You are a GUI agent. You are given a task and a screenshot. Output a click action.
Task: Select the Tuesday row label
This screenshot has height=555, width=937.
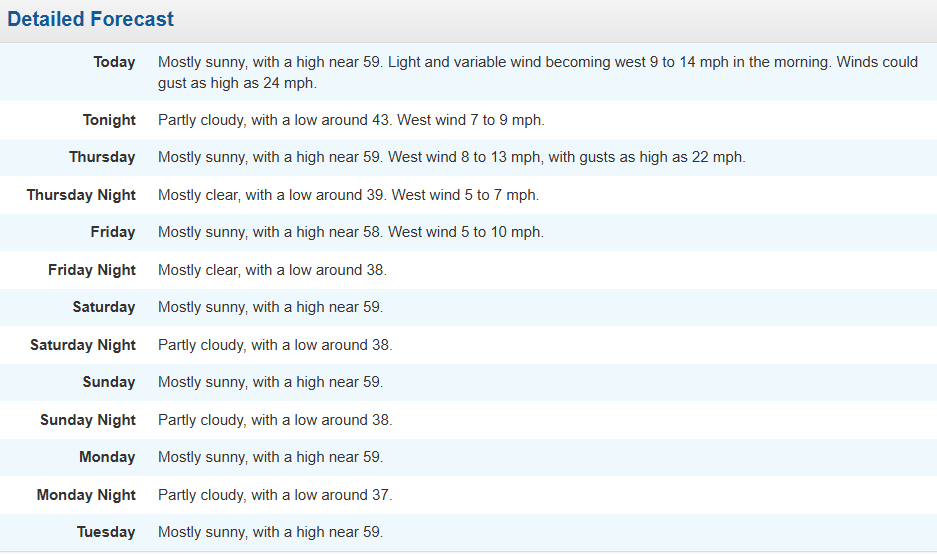click(x=106, y=532)
